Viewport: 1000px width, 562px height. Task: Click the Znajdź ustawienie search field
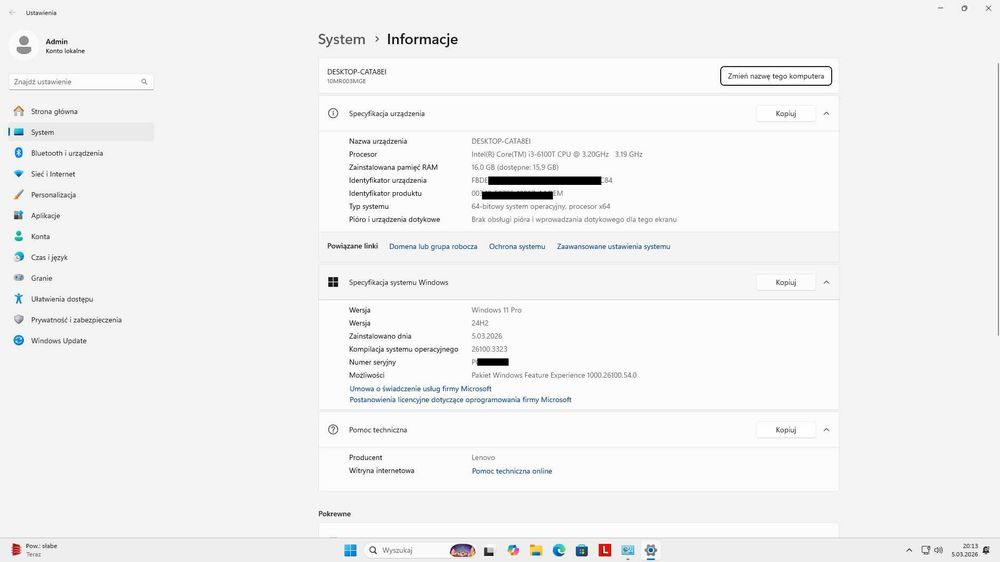click(x=81, y=82)
